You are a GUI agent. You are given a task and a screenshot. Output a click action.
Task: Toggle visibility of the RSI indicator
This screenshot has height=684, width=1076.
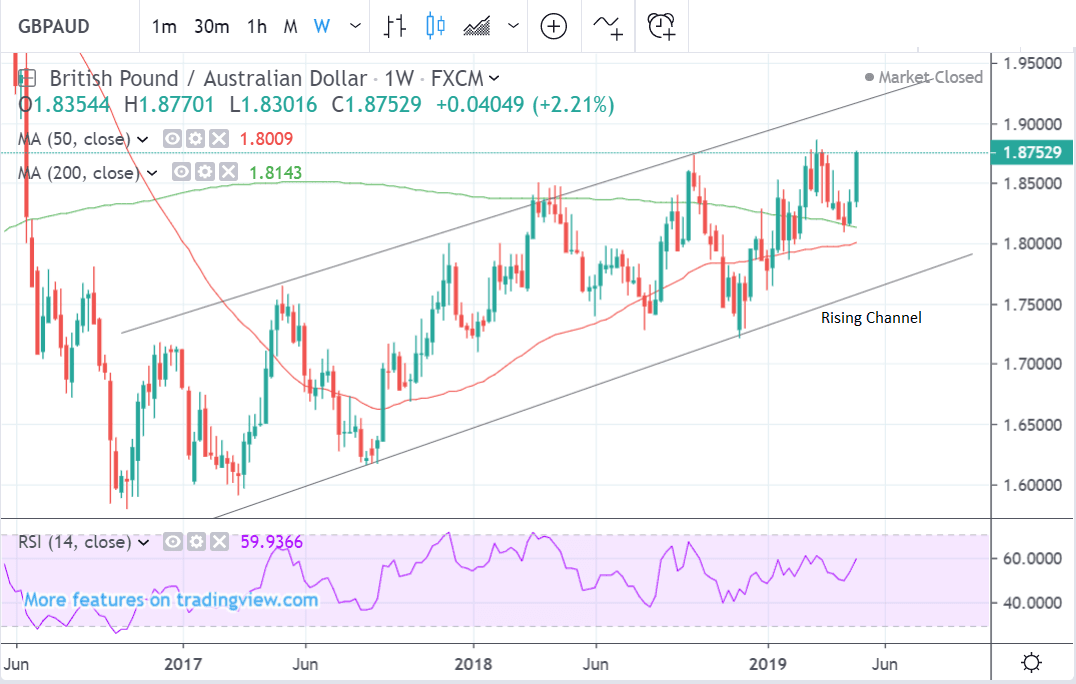[x=172, y=542]
